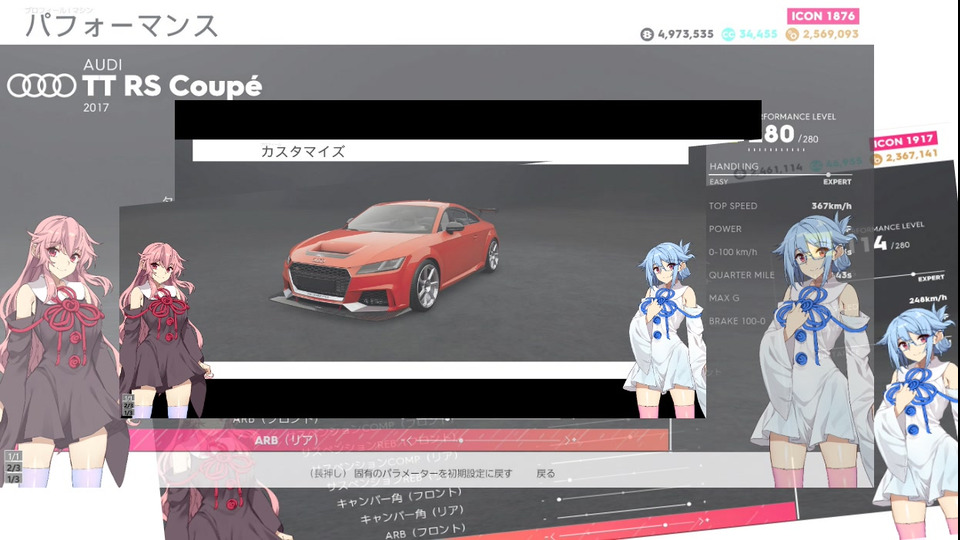Click the Crew Credits CC icon
The image size is (960, 540).
(x=728, y=34)
